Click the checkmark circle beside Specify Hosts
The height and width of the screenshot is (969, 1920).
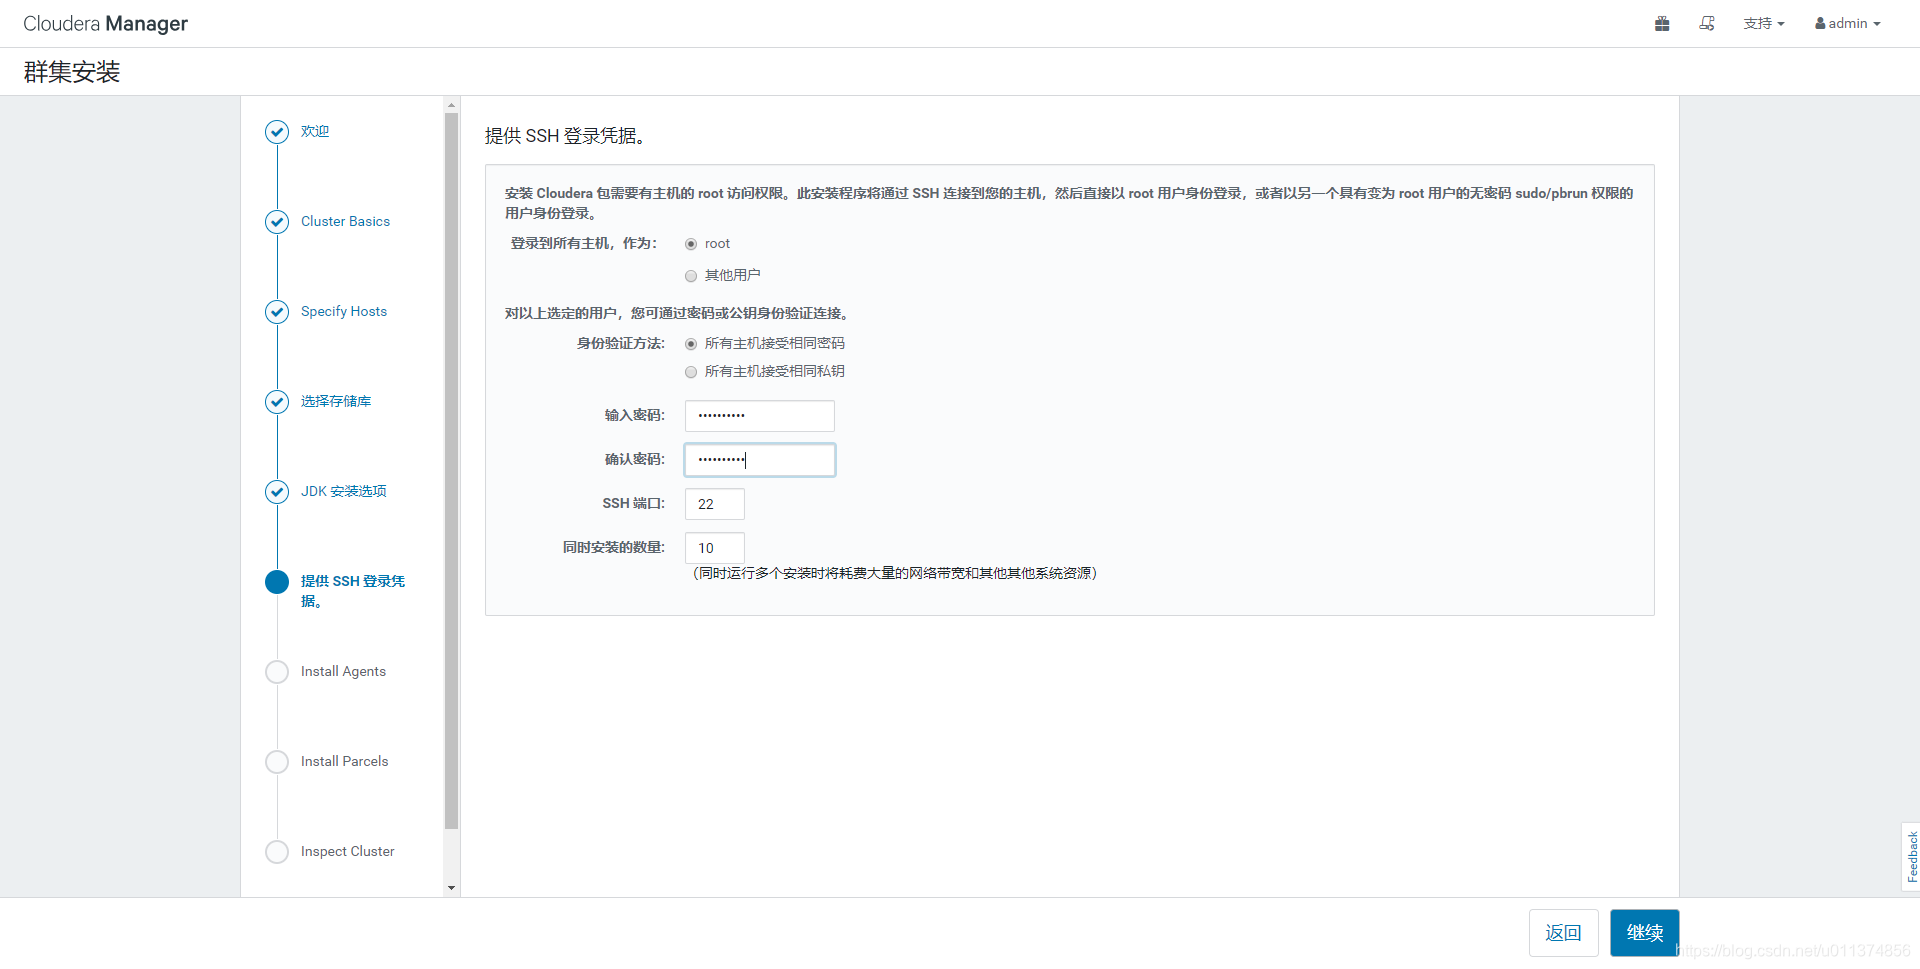tap(277, 312)
